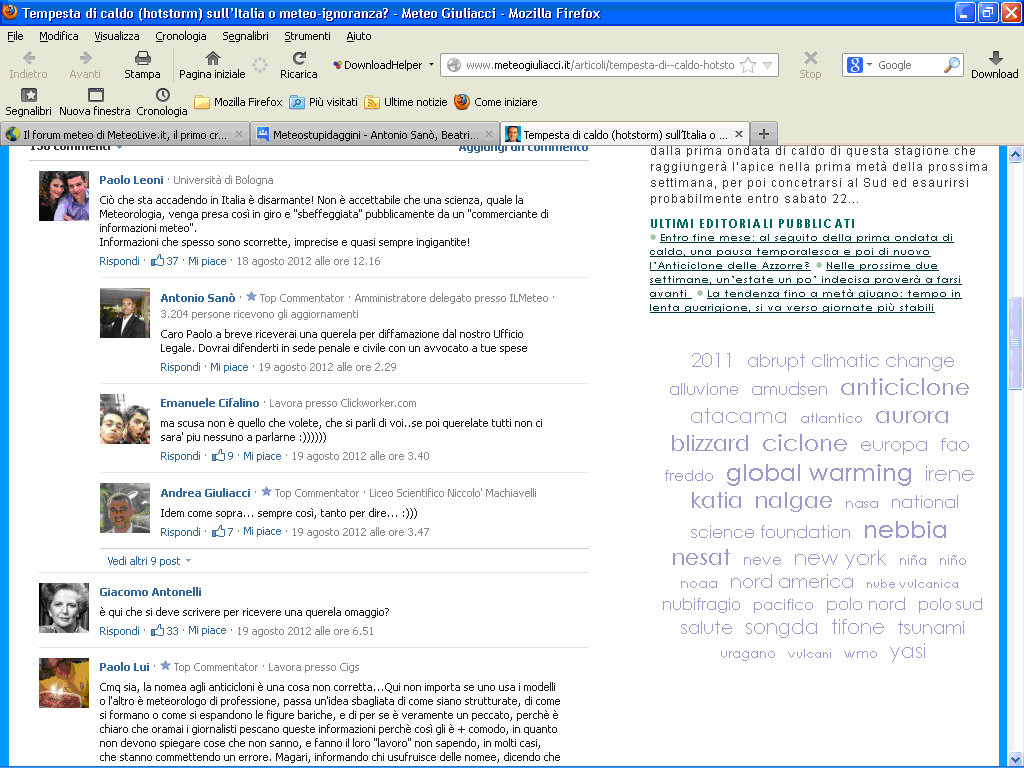Open new tab with plus button
This screenshot has width=1024, height=768.
coord(763,134)
